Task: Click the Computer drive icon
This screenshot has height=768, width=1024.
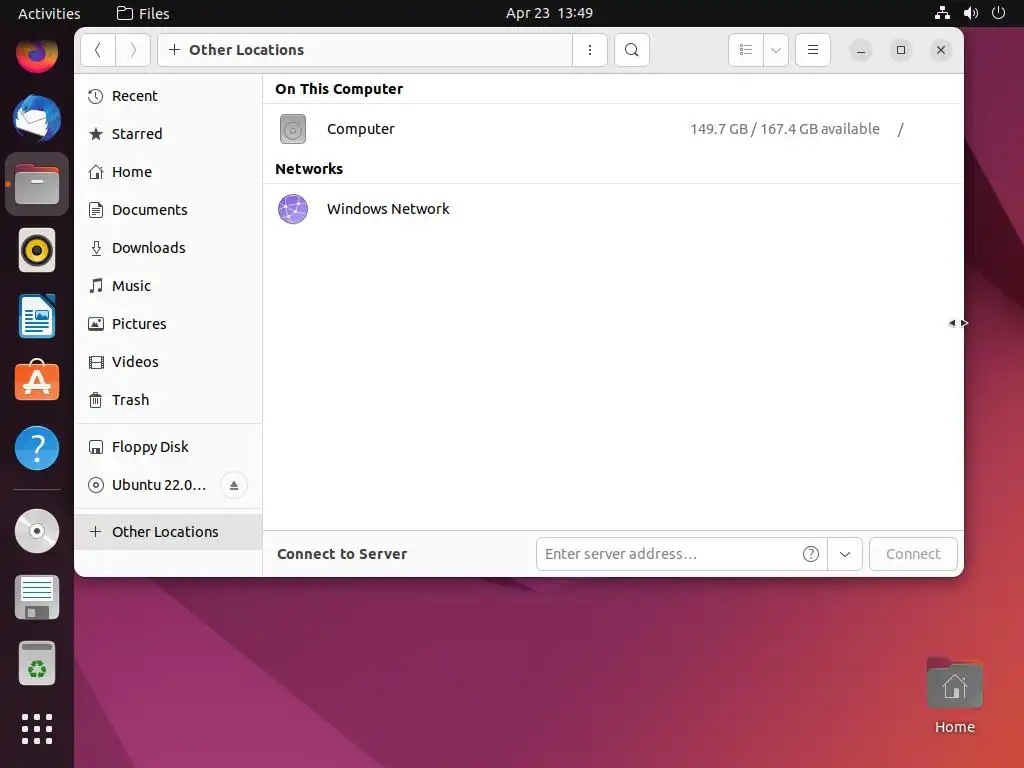Action: pos(293,129)
